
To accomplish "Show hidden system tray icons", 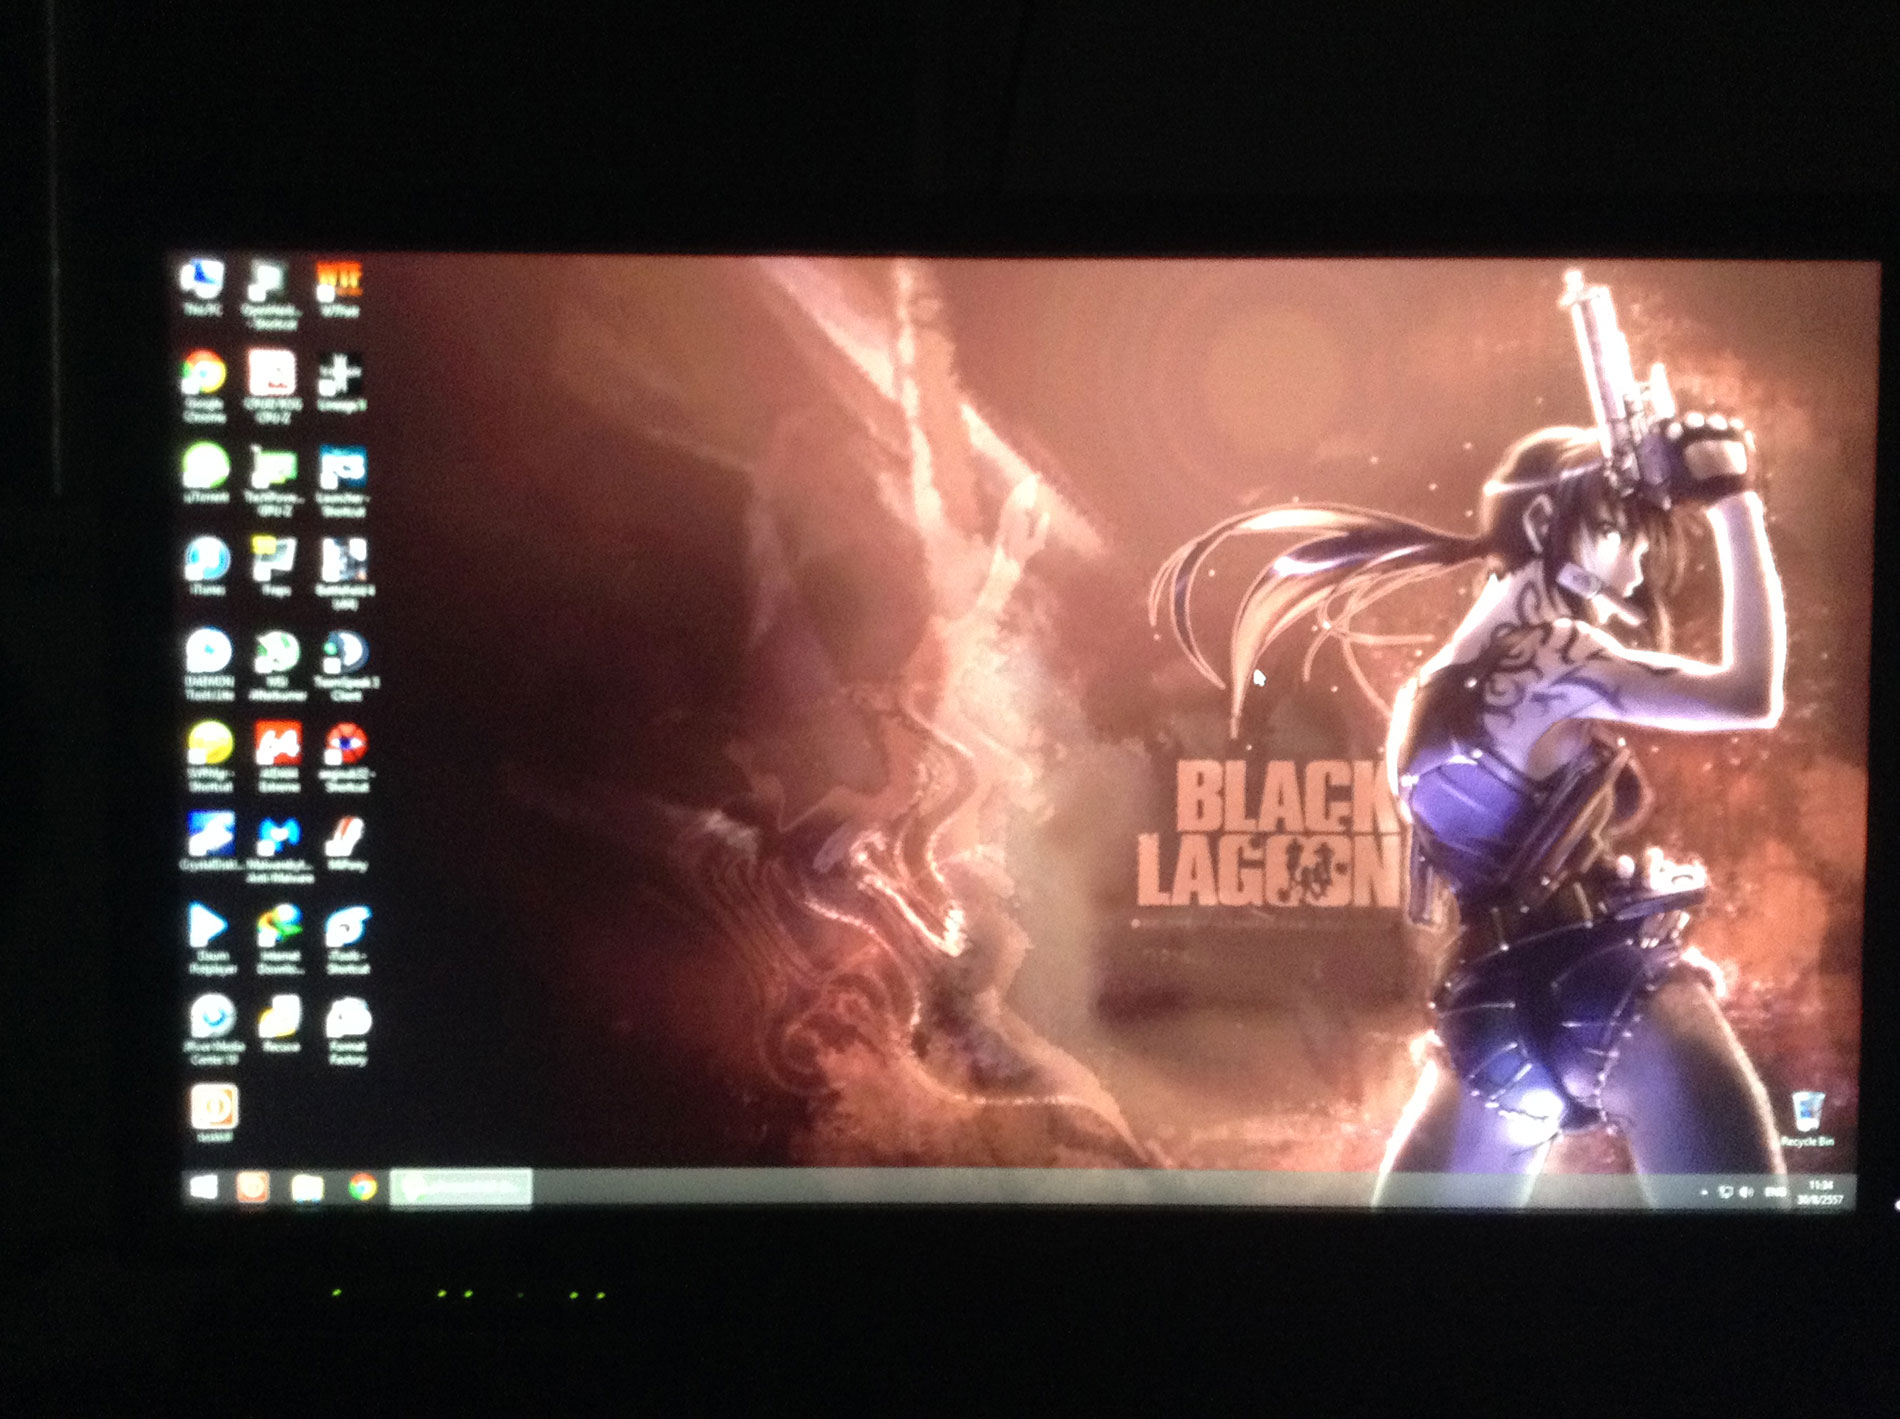I will click(1704, 1192).
